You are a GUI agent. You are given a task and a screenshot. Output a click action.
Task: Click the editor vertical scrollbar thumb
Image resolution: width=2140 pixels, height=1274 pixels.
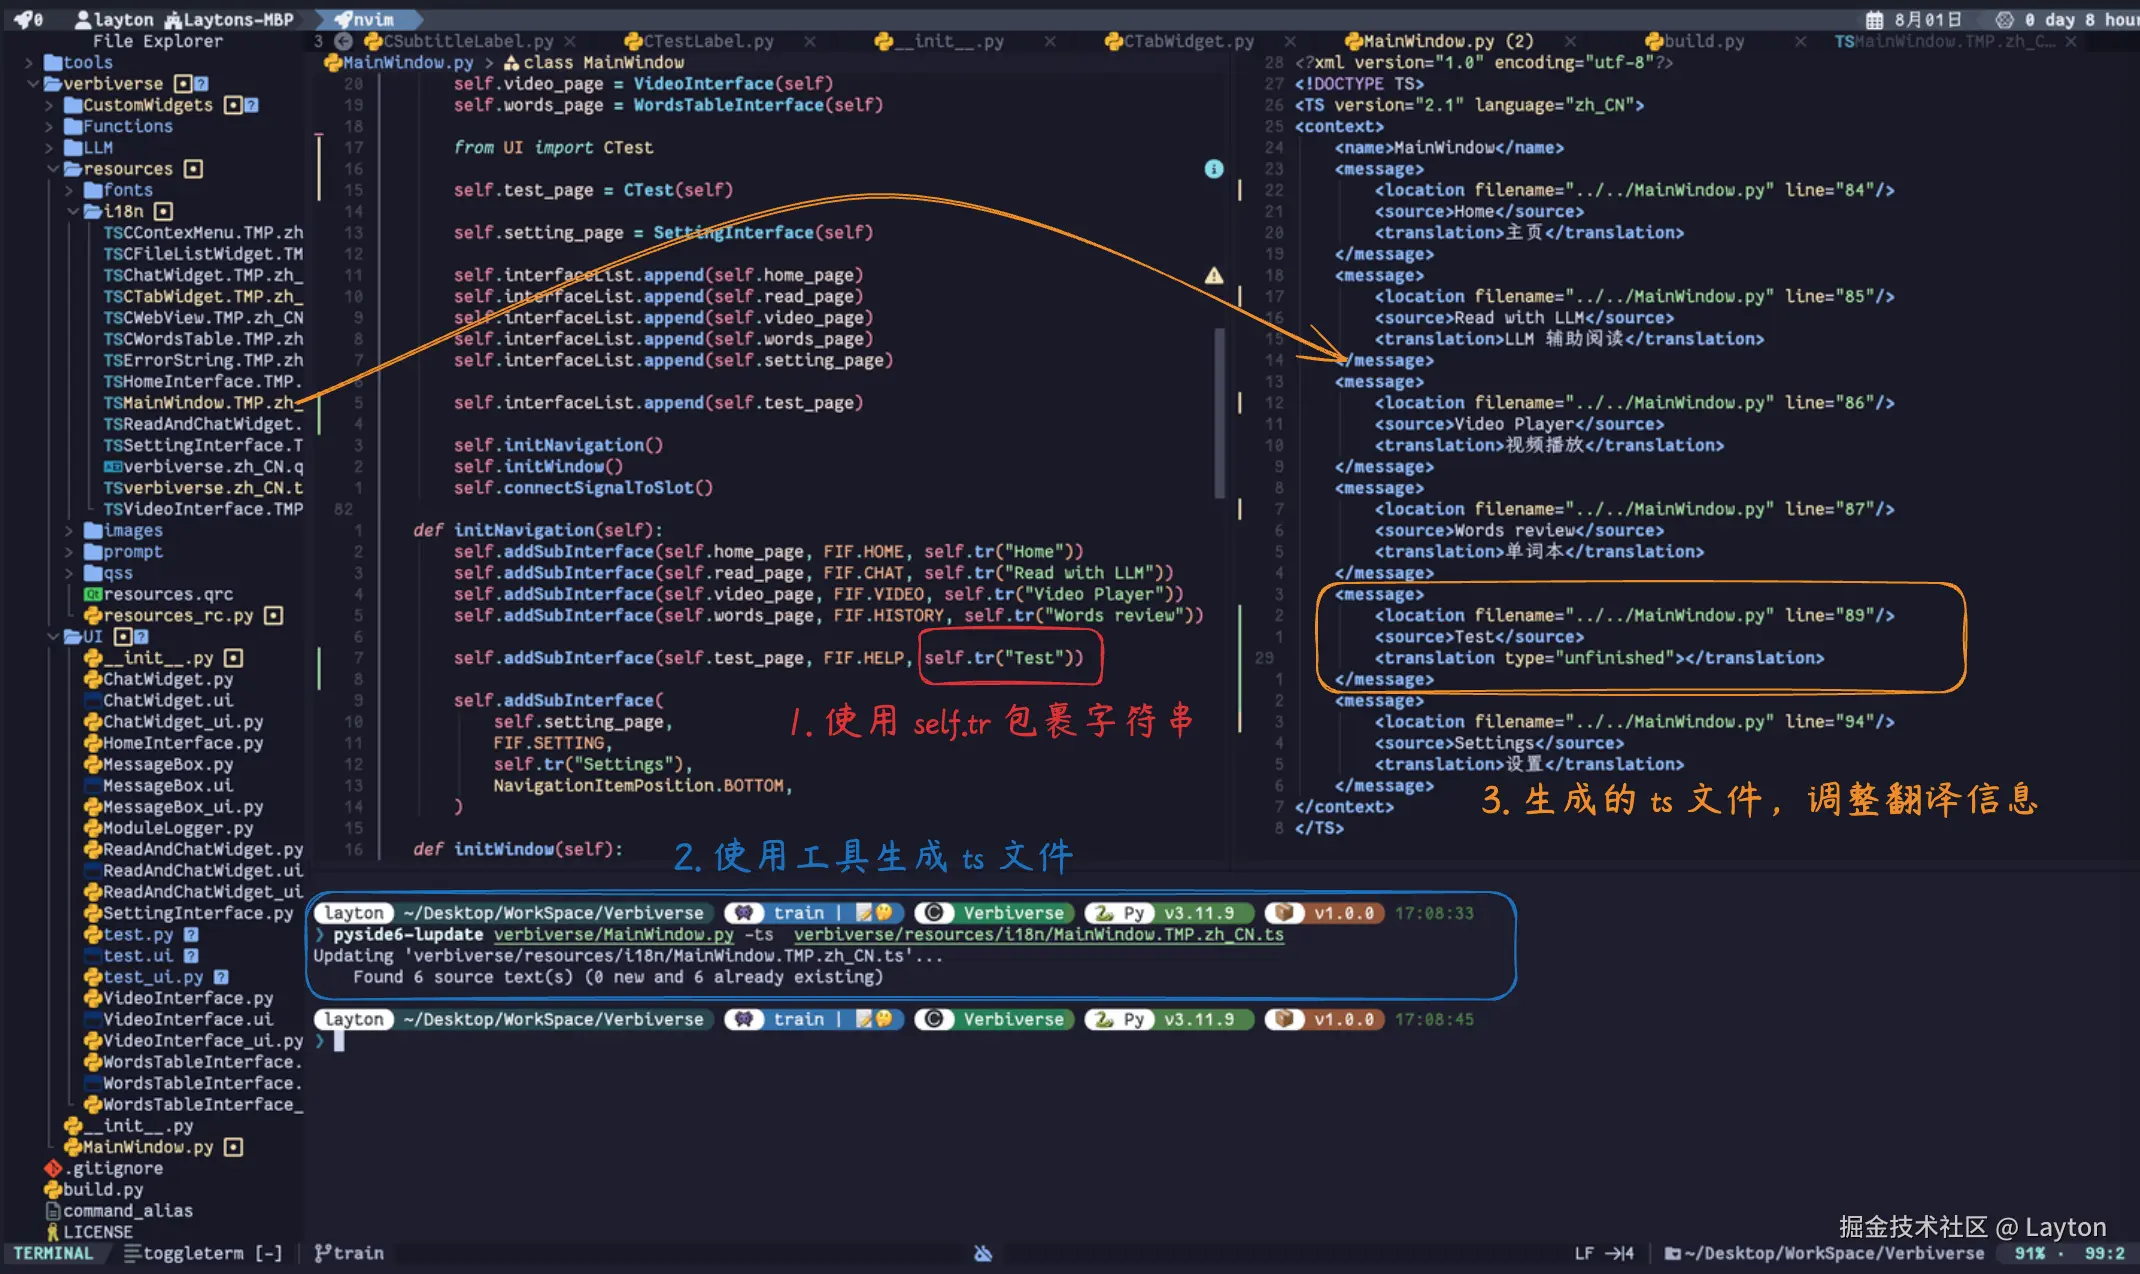pyautogui.click(x=1219, y=412)
